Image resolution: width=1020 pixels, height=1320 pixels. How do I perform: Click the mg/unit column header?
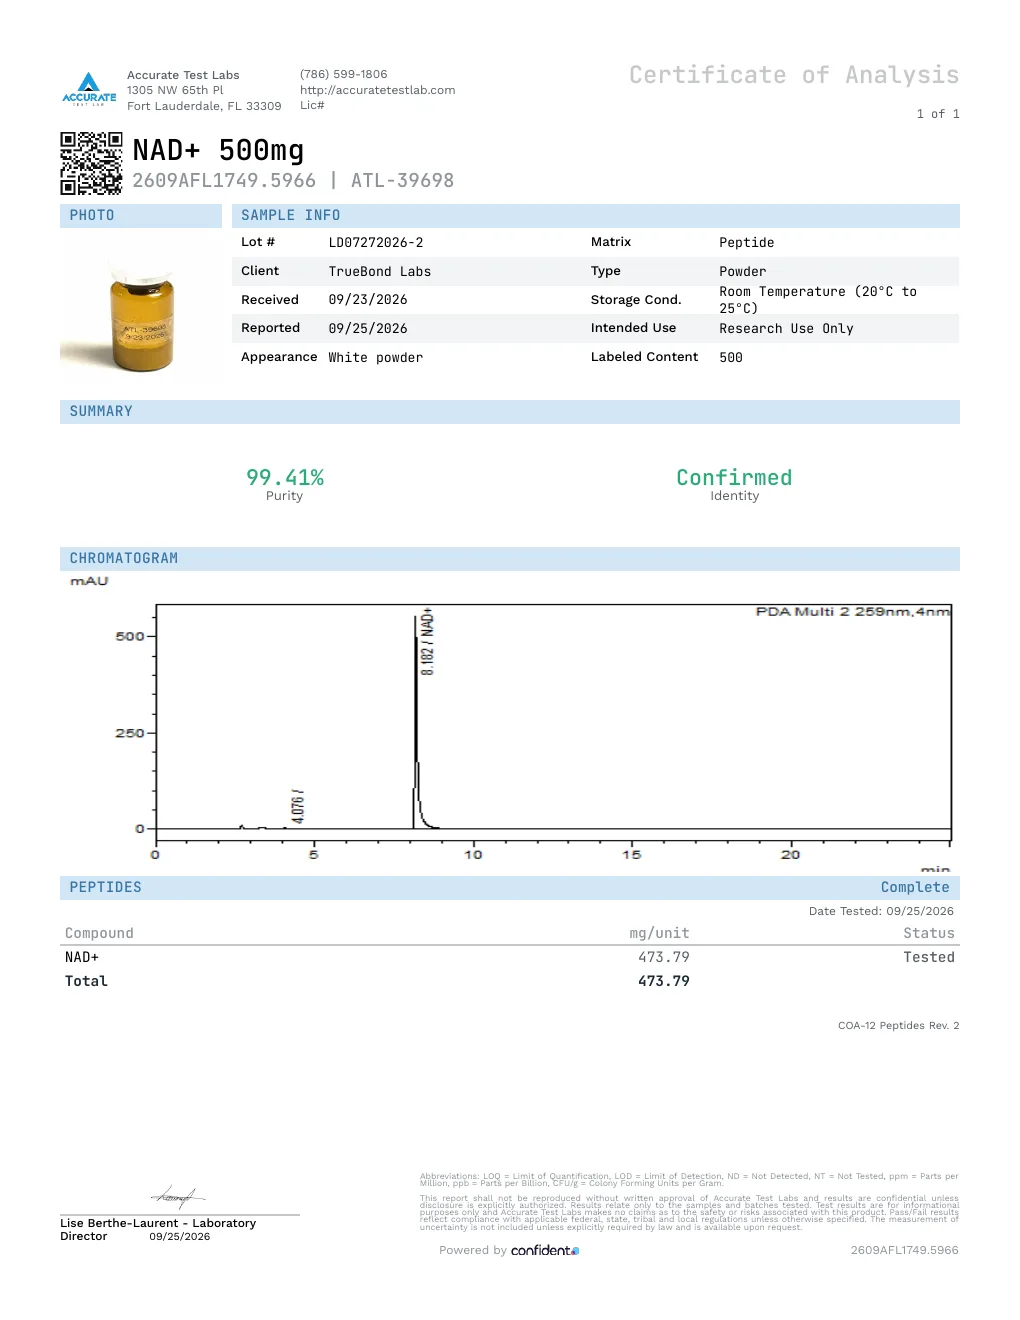tap(659, 934)
